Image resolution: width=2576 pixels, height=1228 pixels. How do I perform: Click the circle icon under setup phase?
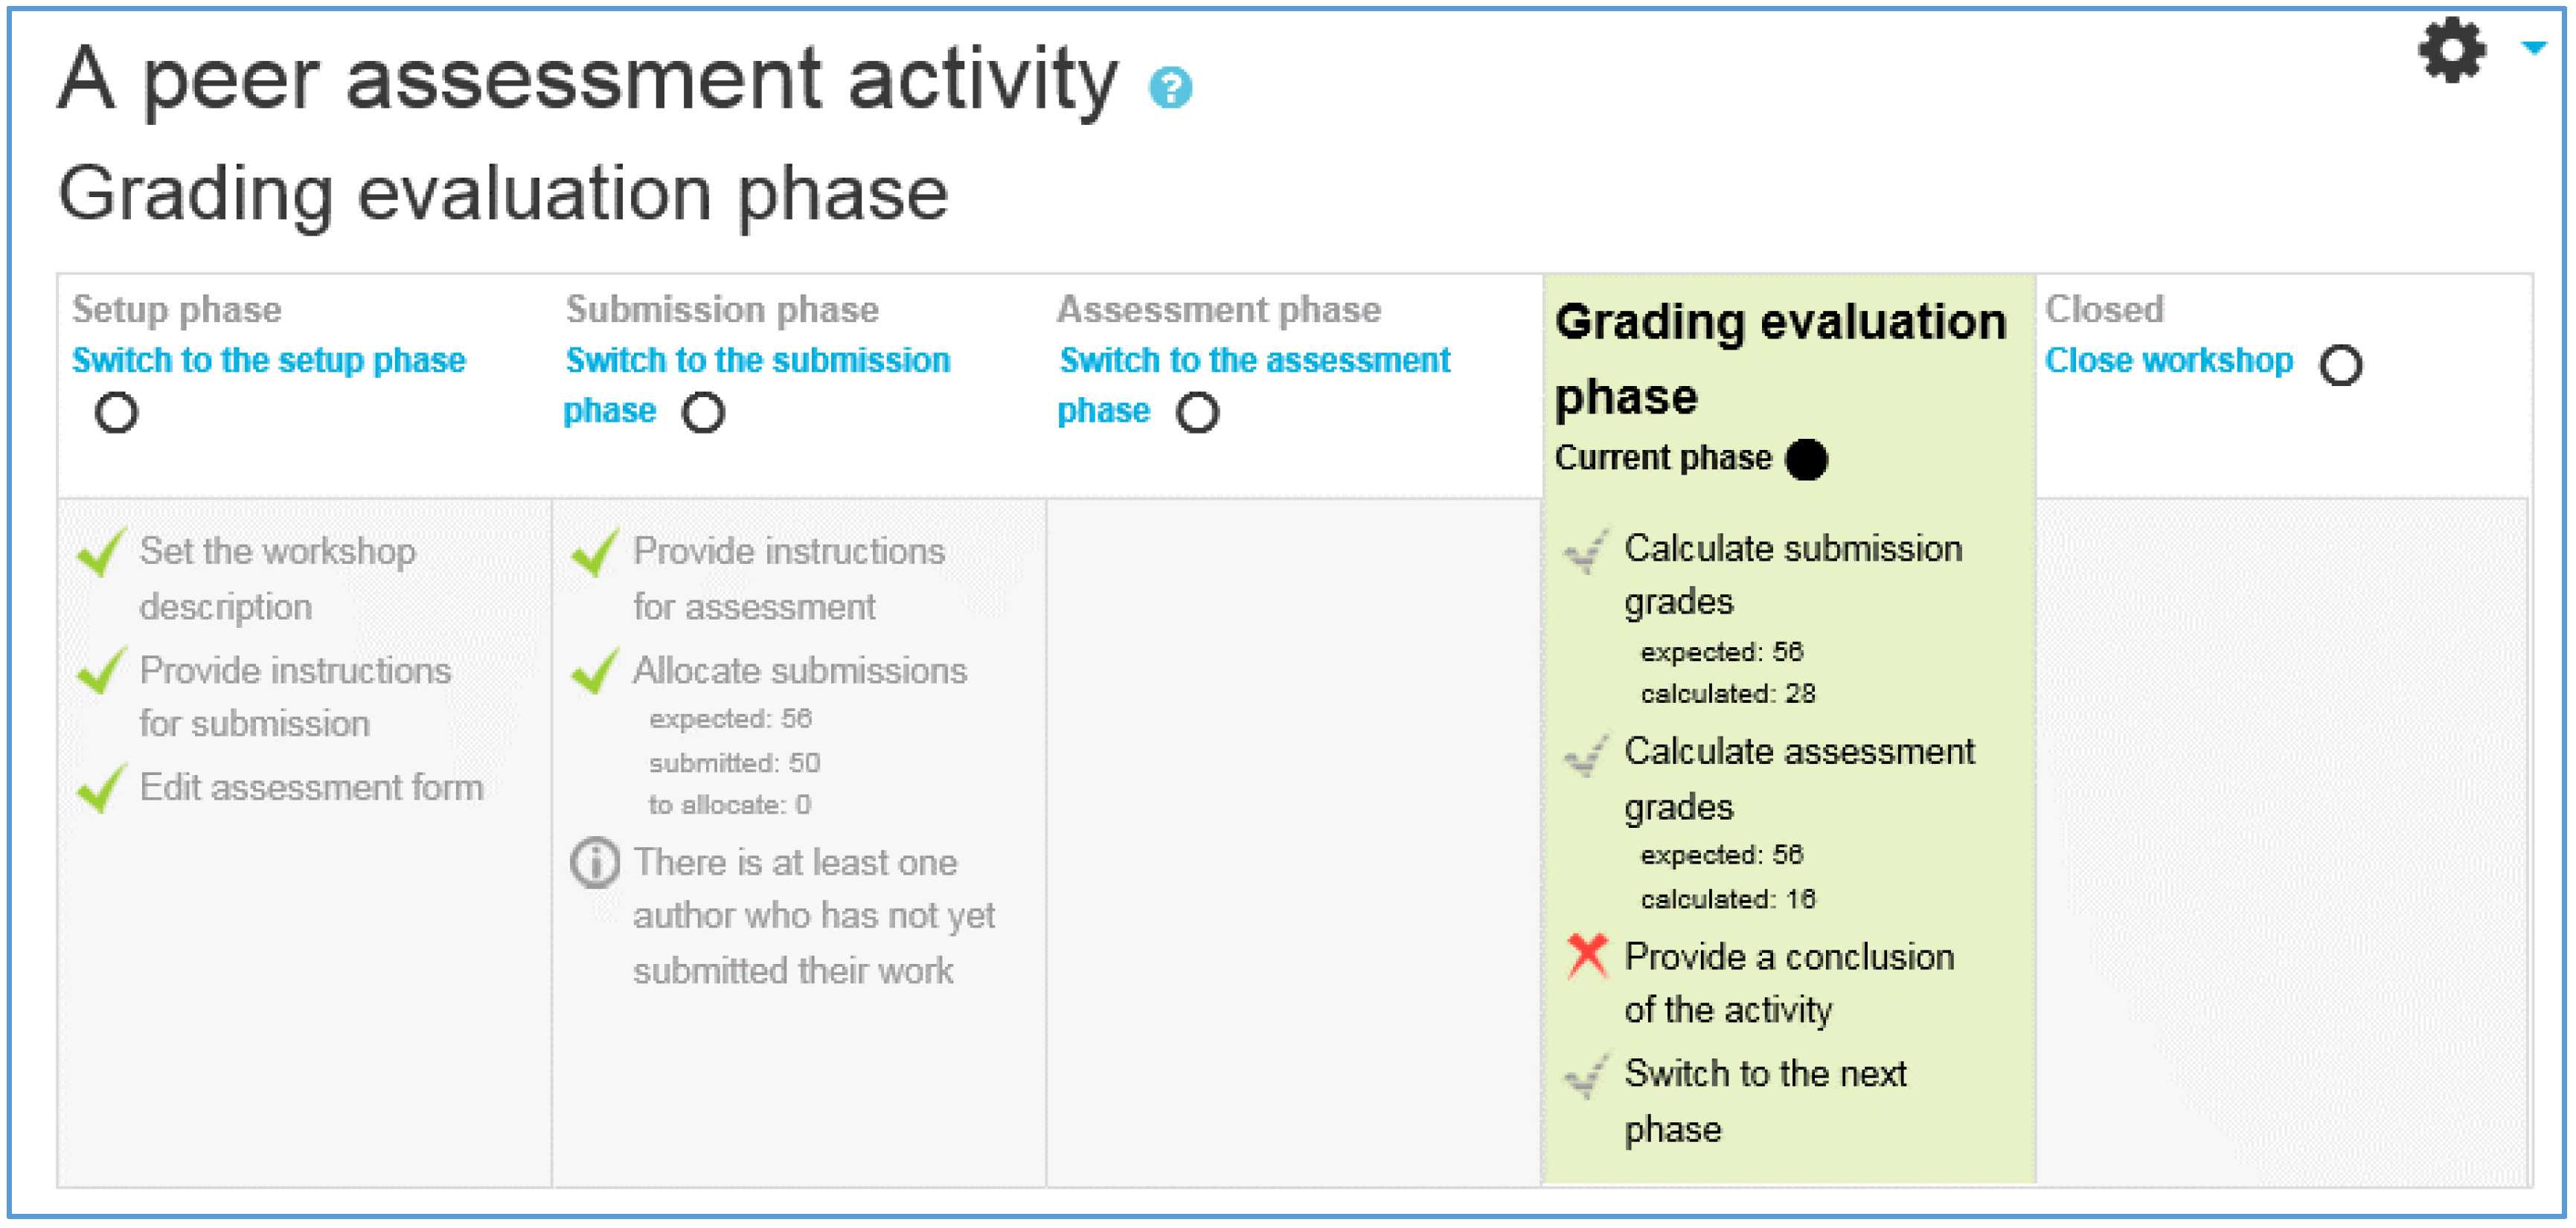point(116,412)
